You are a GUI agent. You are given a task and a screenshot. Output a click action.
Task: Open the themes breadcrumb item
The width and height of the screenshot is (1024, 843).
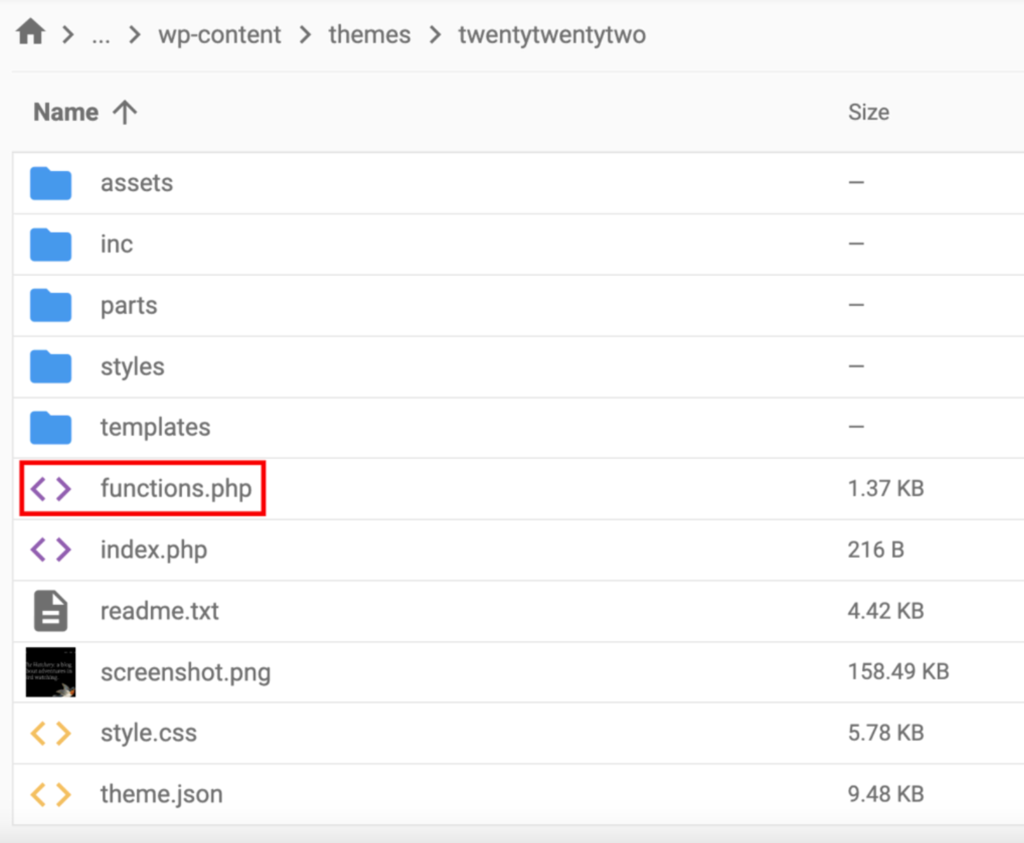369,34
